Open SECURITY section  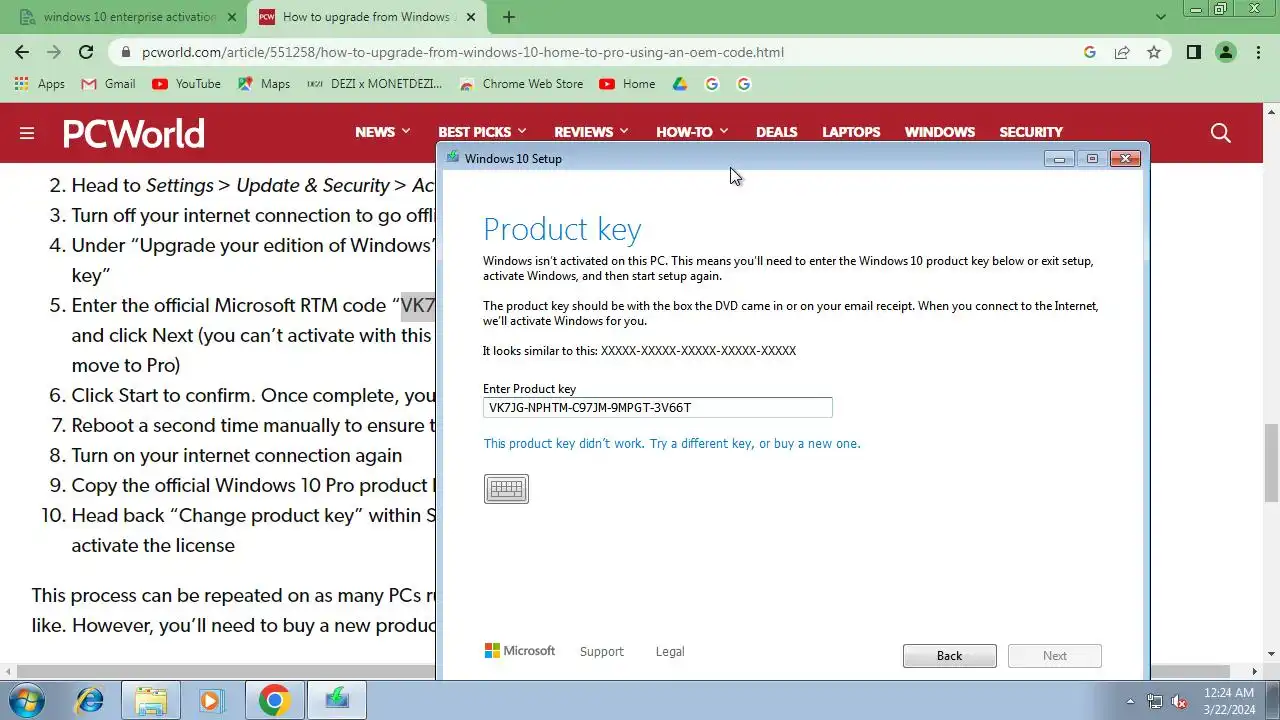coord(1030,132)
